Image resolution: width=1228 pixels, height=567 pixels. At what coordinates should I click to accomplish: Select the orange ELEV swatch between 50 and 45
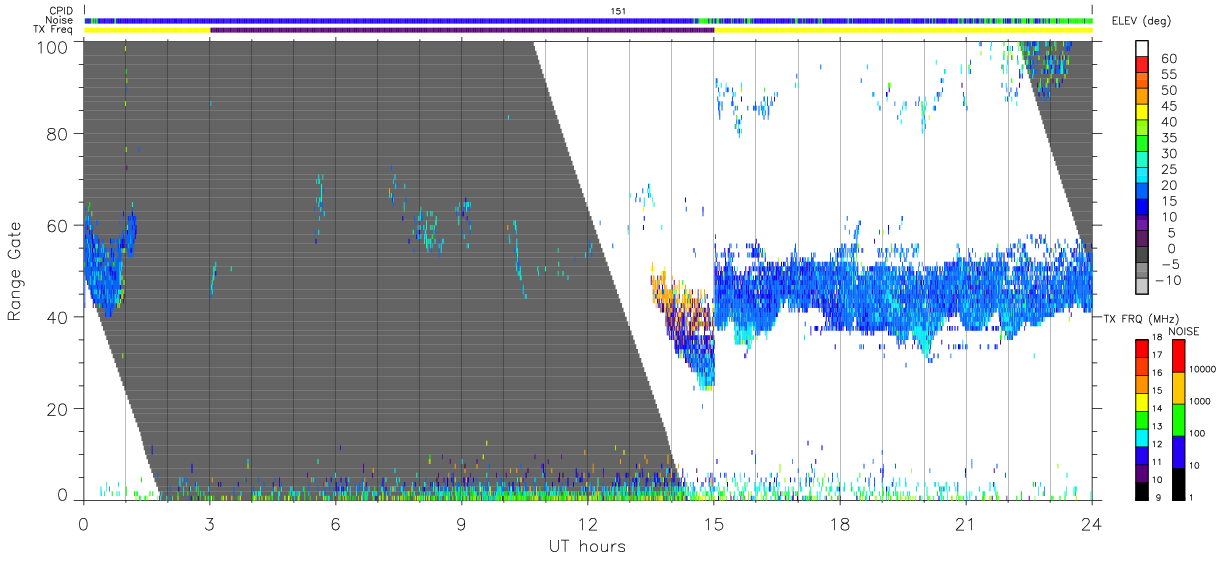click(1144, 97)
